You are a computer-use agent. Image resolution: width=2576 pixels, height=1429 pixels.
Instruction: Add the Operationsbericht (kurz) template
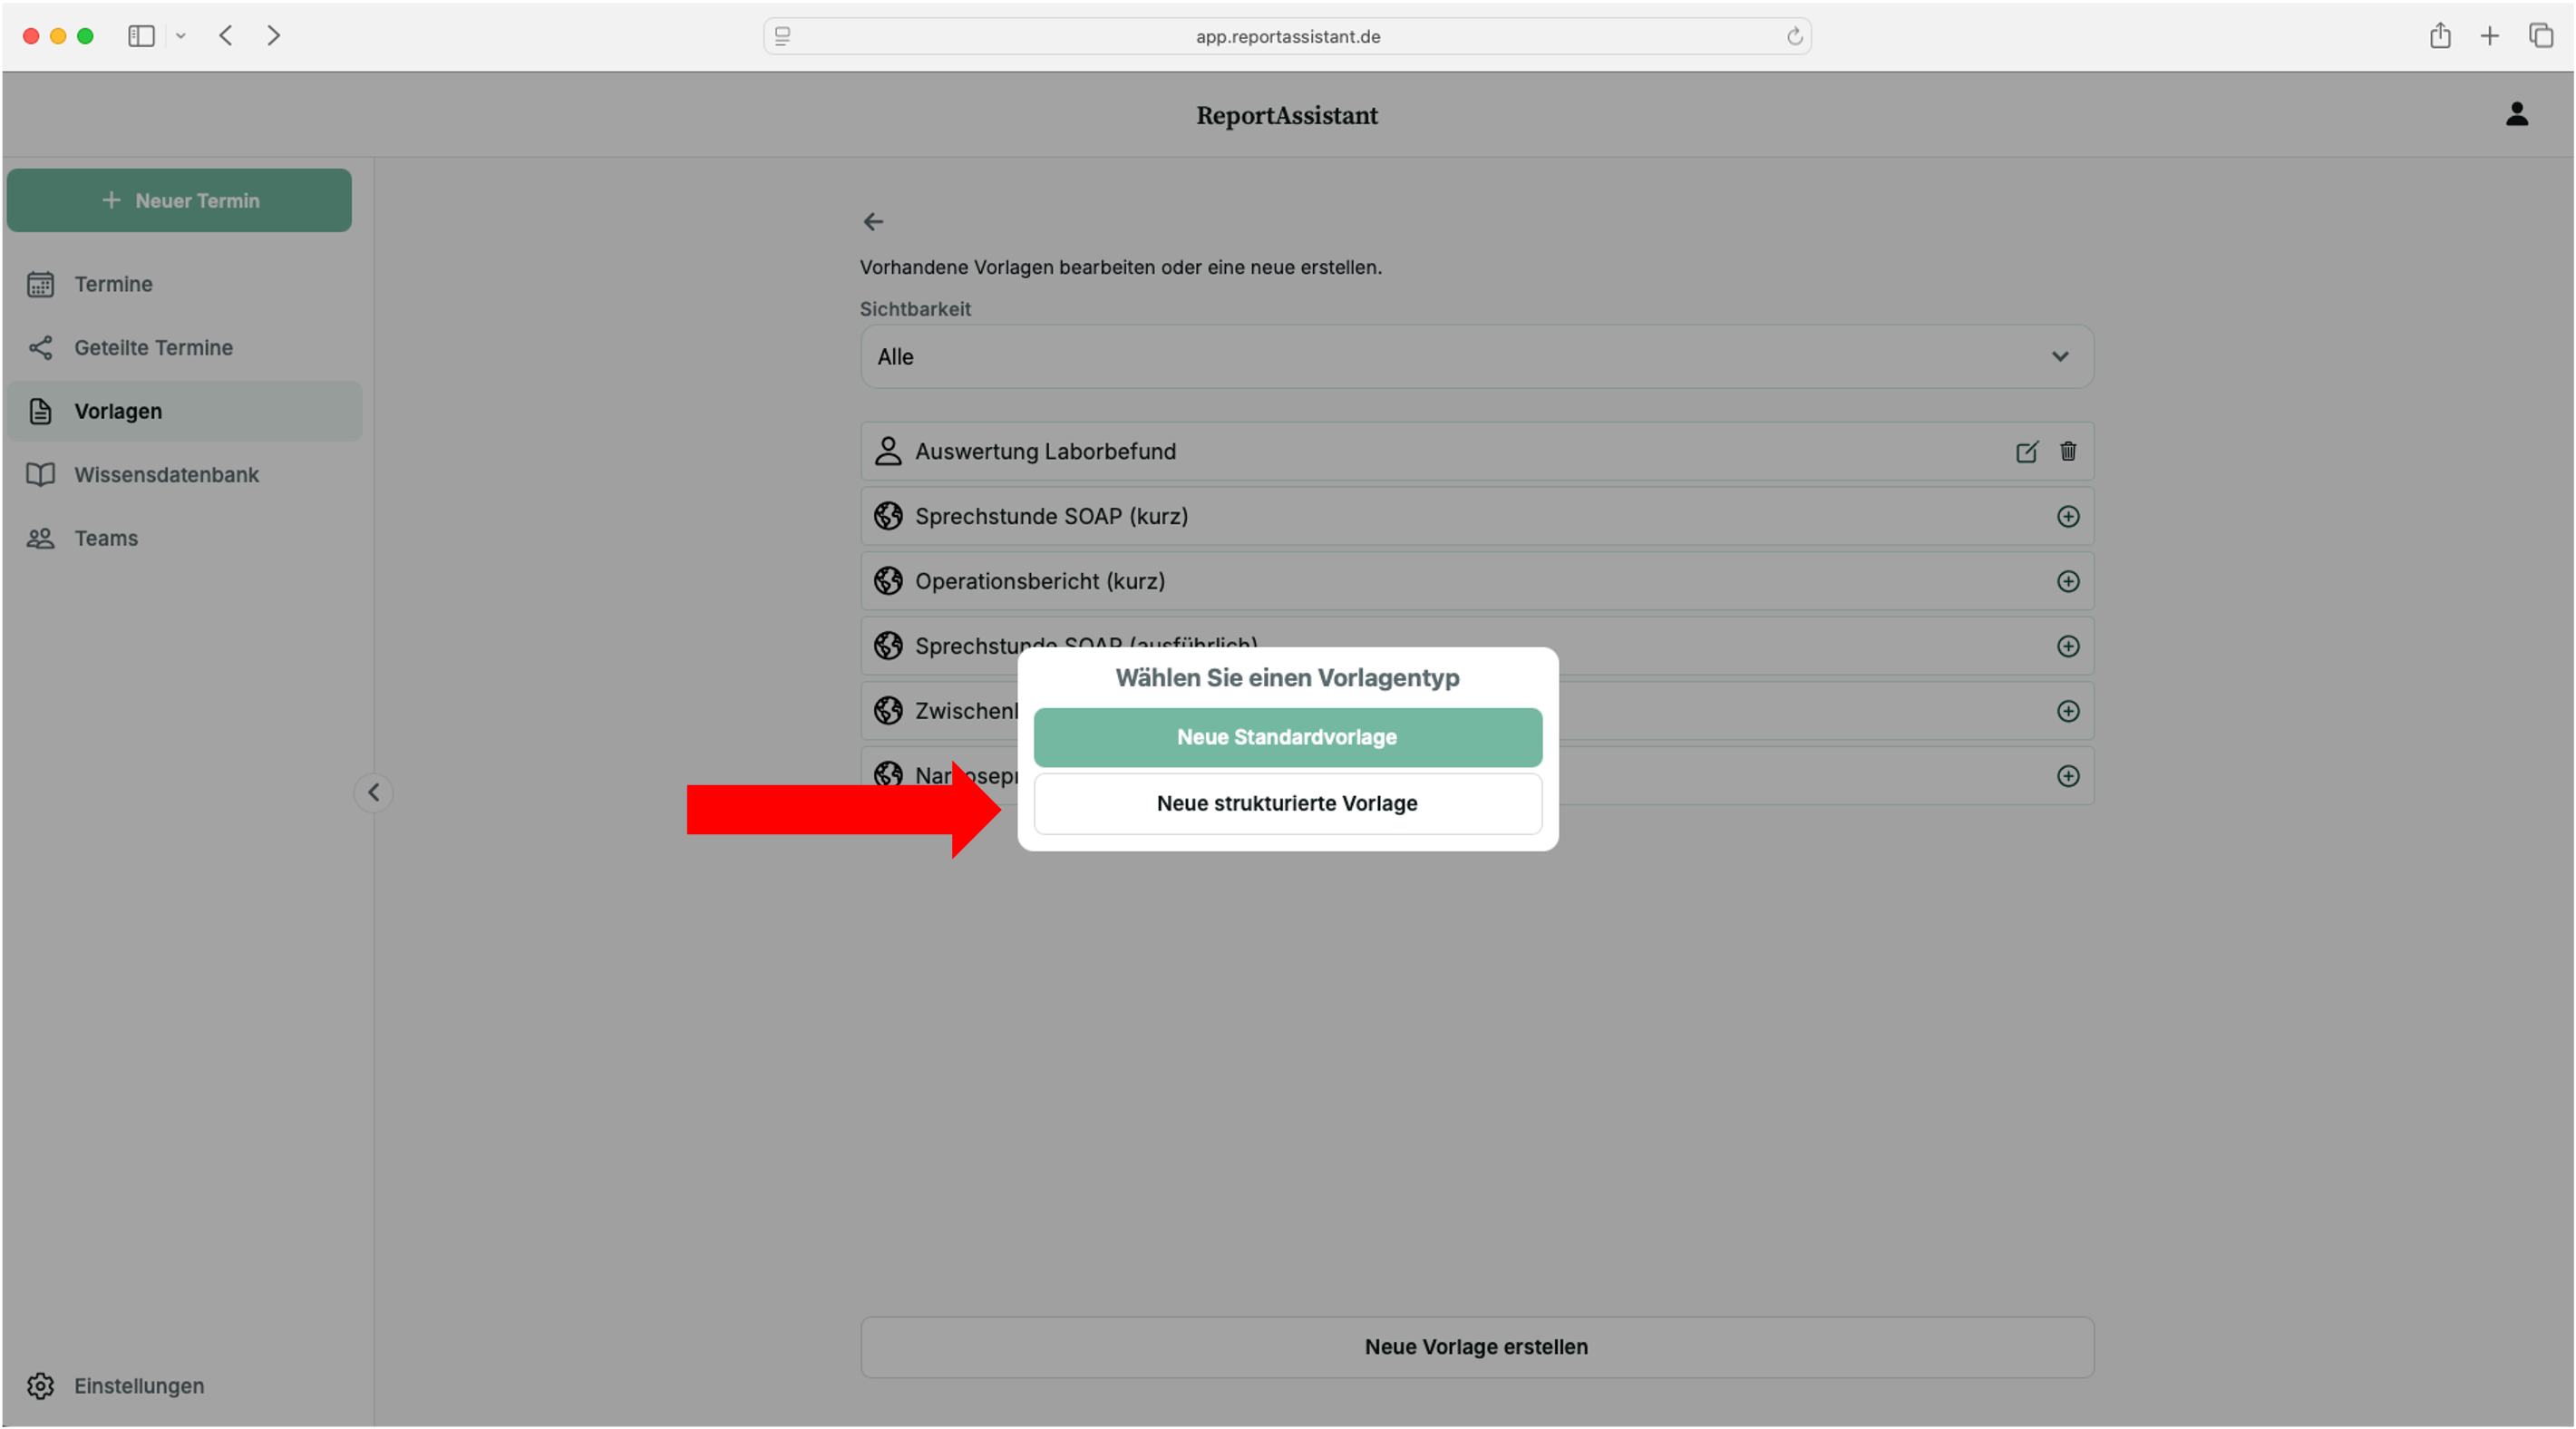pos(2067,581)
